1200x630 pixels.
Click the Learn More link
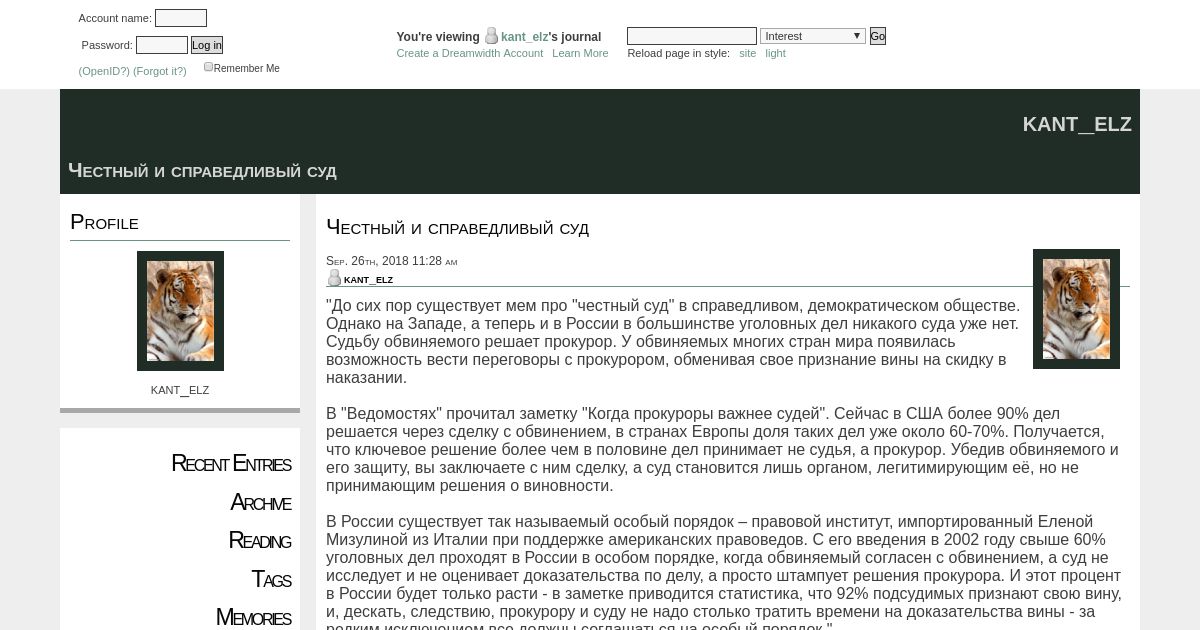click(x=580, y=53)
